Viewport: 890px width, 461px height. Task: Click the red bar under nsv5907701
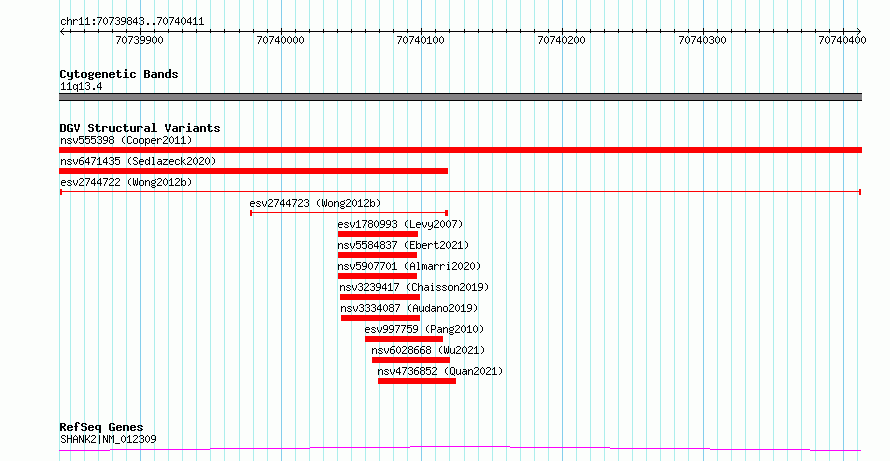(377, 276)
